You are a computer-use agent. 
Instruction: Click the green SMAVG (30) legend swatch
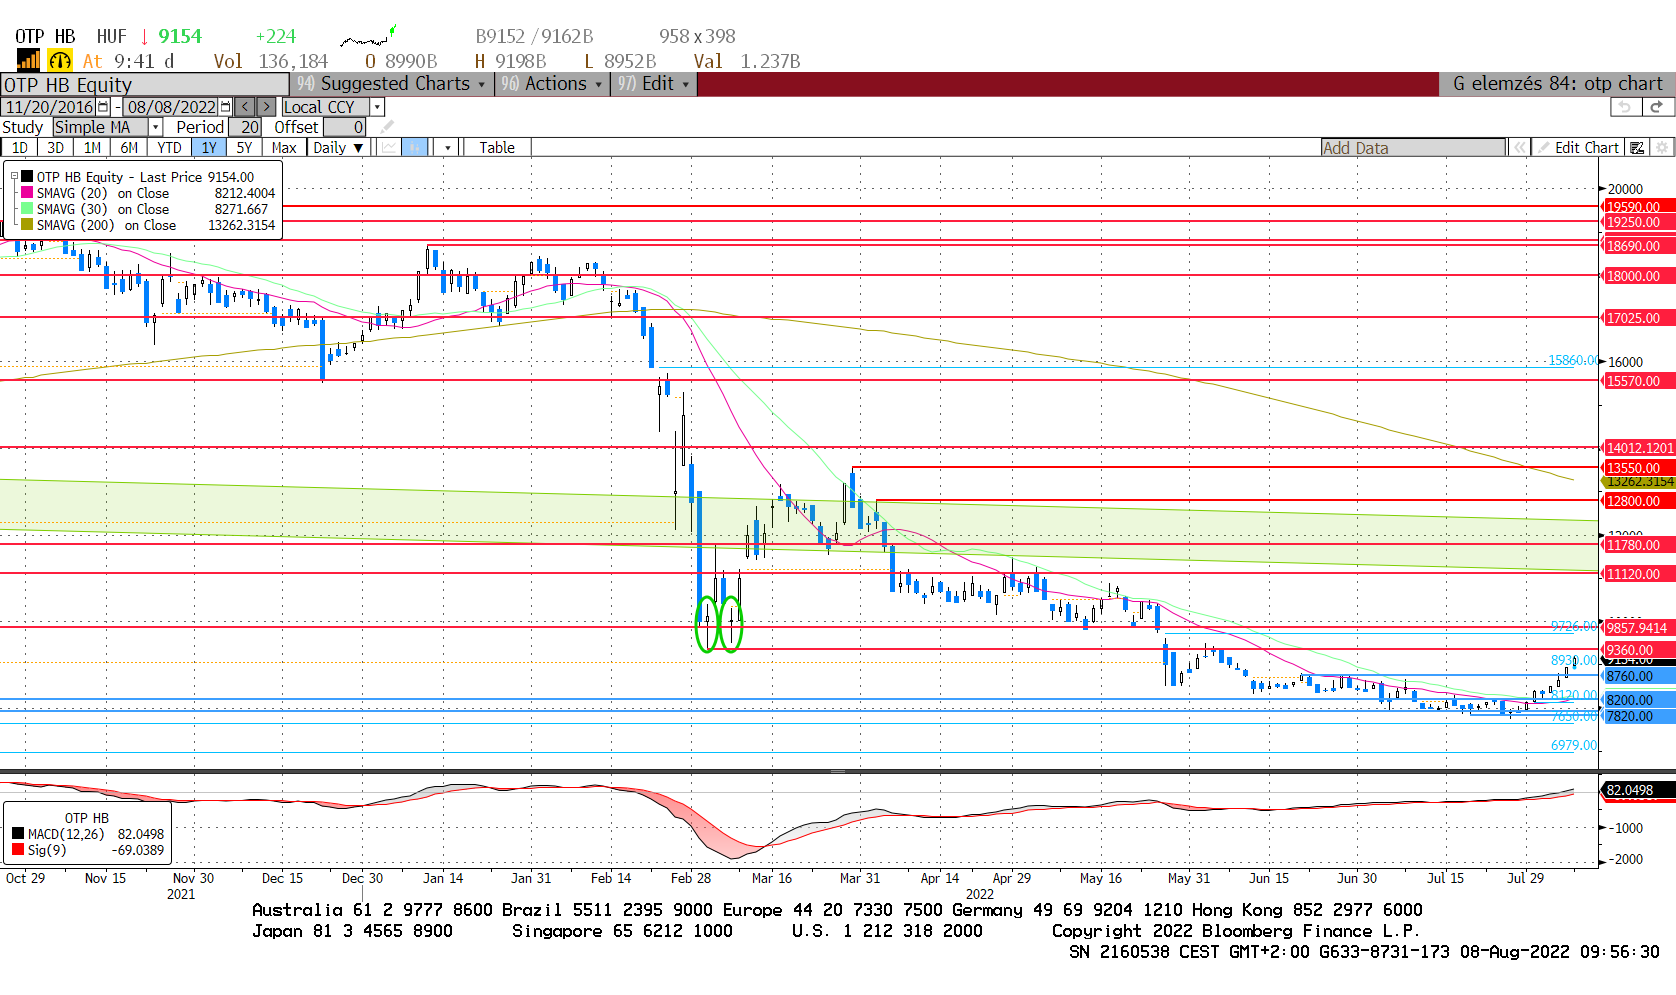27,209
